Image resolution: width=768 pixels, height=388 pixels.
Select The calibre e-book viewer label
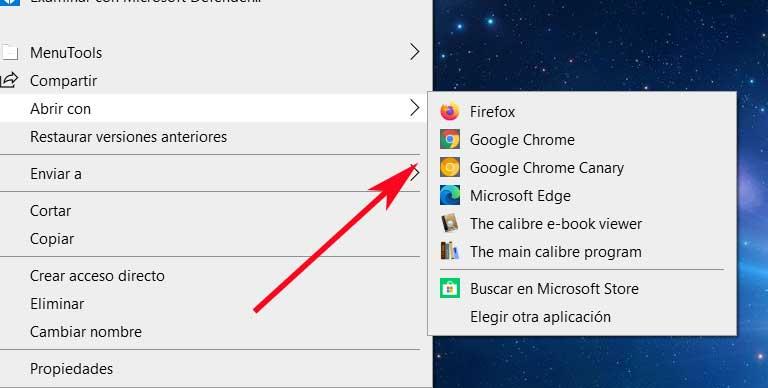tap(556, 224)
